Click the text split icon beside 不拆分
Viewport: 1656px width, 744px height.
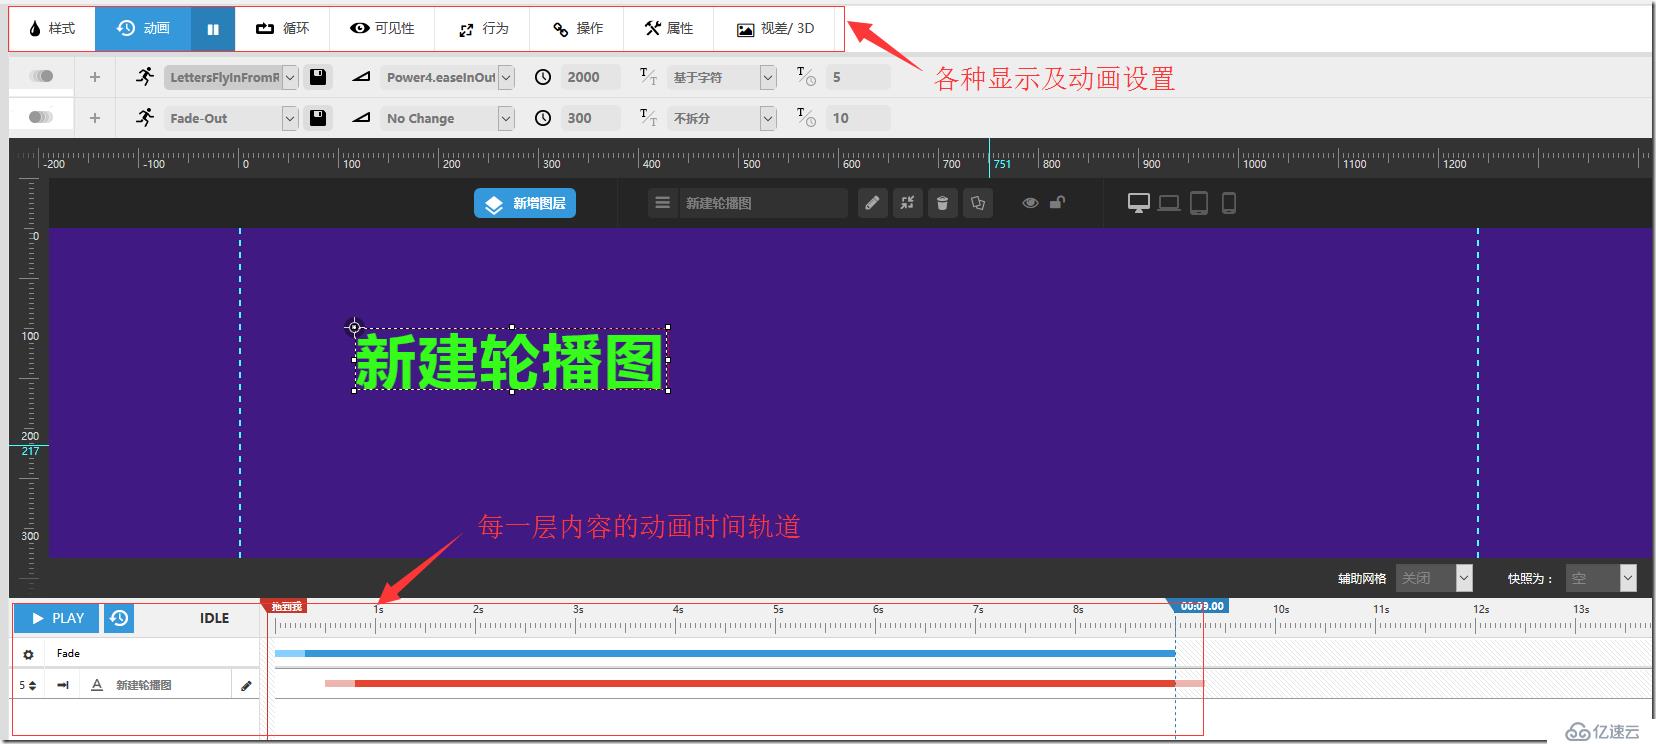[x=648, y=117]
